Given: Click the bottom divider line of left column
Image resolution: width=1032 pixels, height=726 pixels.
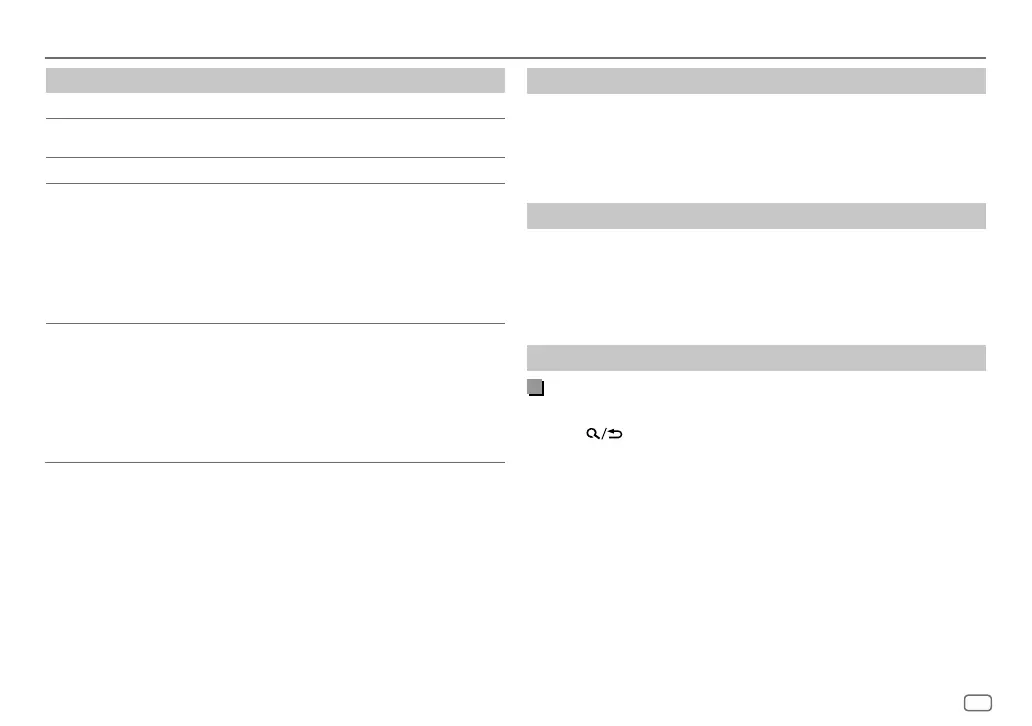Looking at the screenshot, I should tap(275, 462).
